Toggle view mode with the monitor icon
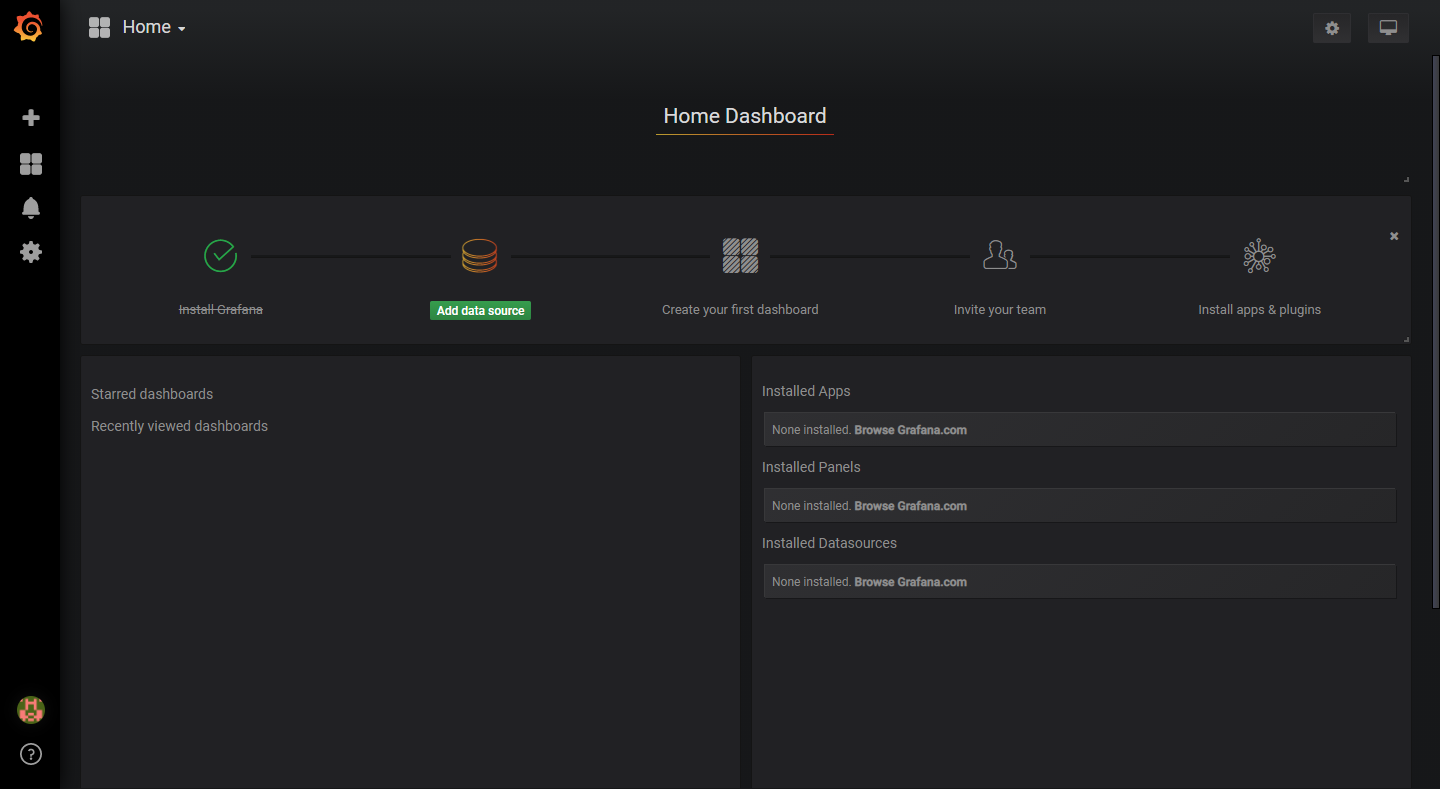 coord(1388,28)
